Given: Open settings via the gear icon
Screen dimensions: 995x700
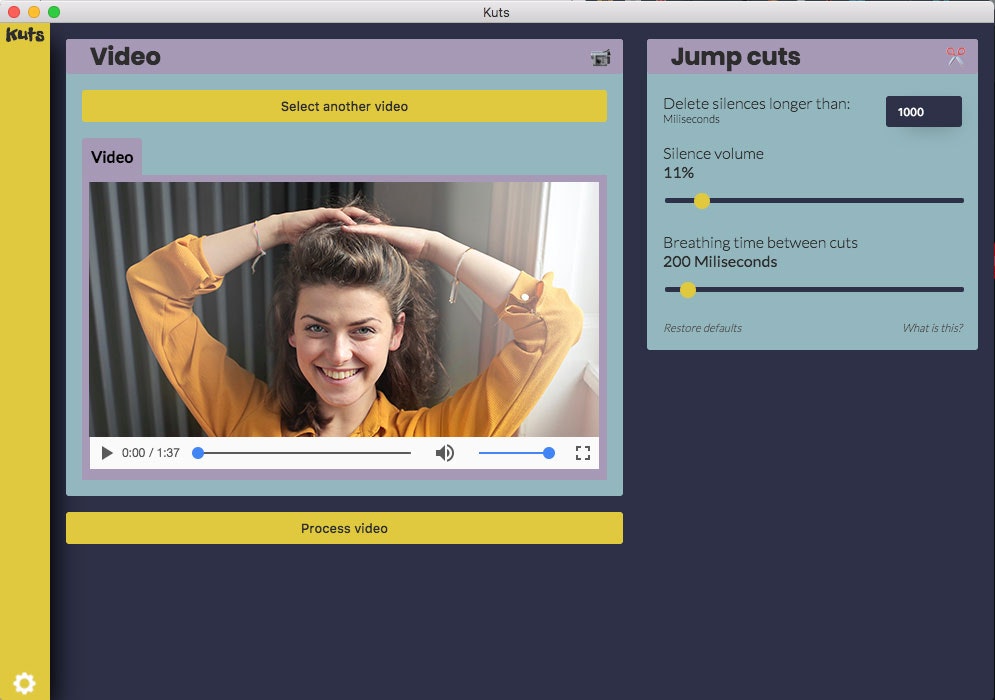Looking at the screenshot, I should [x=24, y=683].
